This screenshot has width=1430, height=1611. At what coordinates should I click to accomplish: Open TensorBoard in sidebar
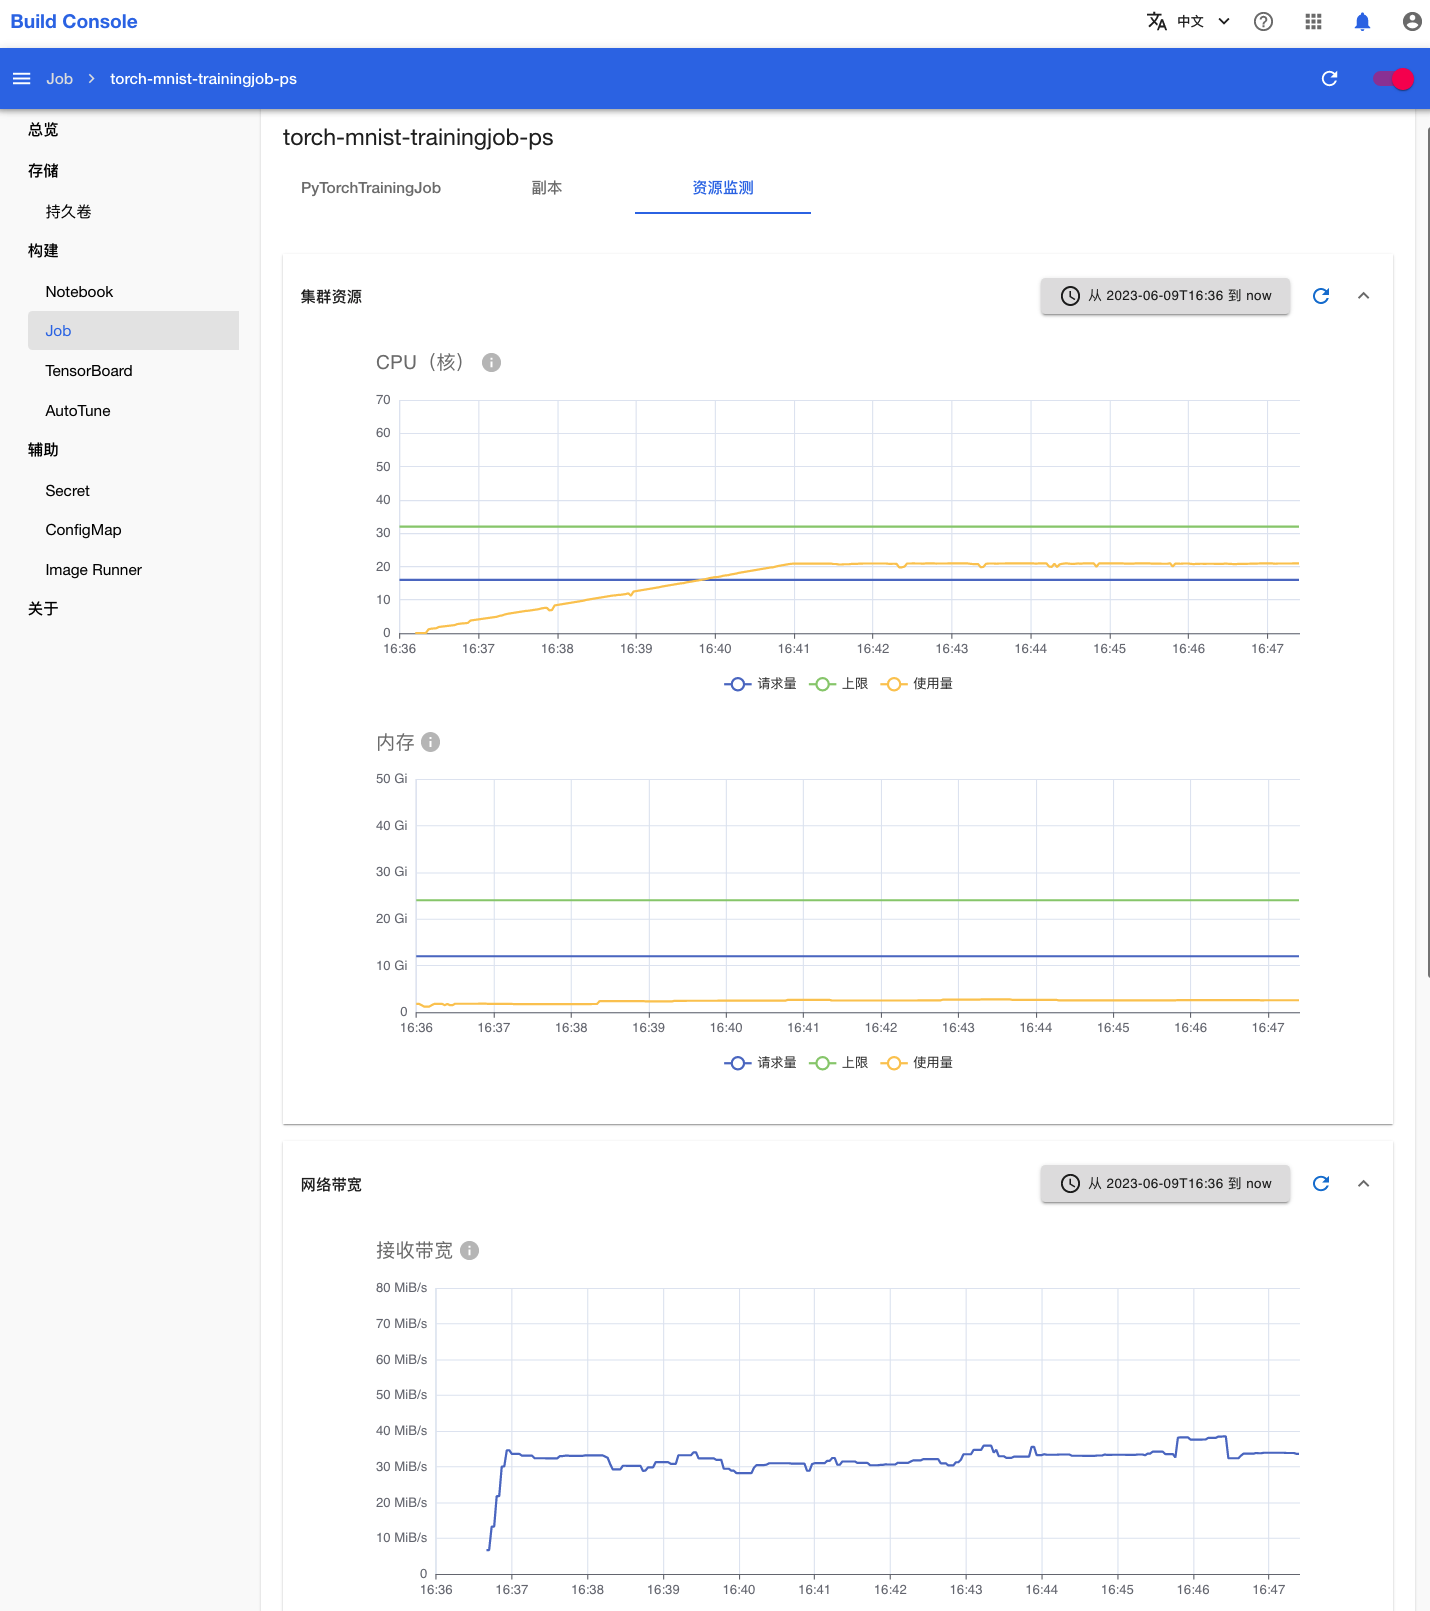89,371
